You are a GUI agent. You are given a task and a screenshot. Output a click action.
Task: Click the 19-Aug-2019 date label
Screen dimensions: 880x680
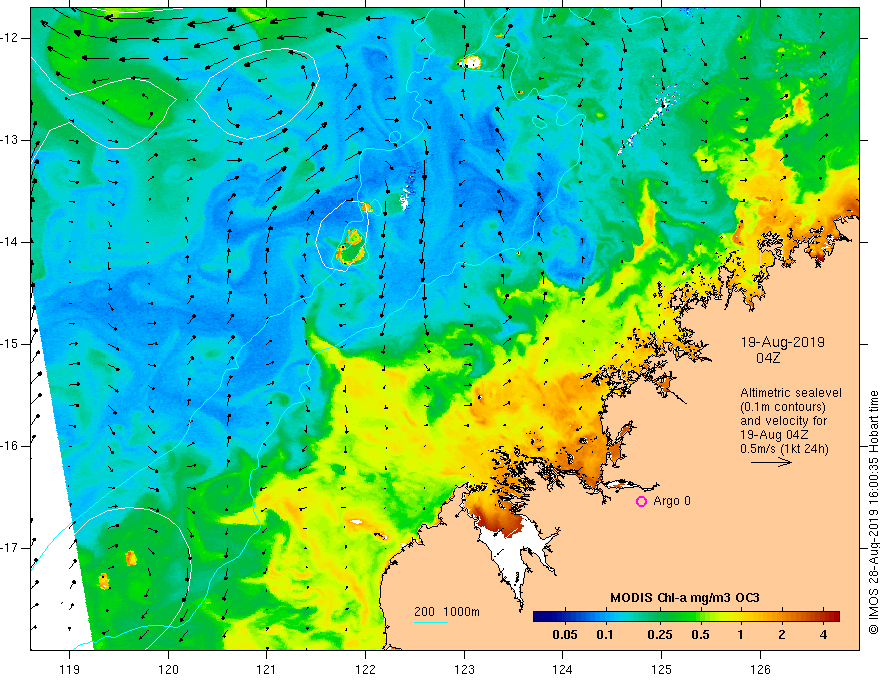(782, 342)
